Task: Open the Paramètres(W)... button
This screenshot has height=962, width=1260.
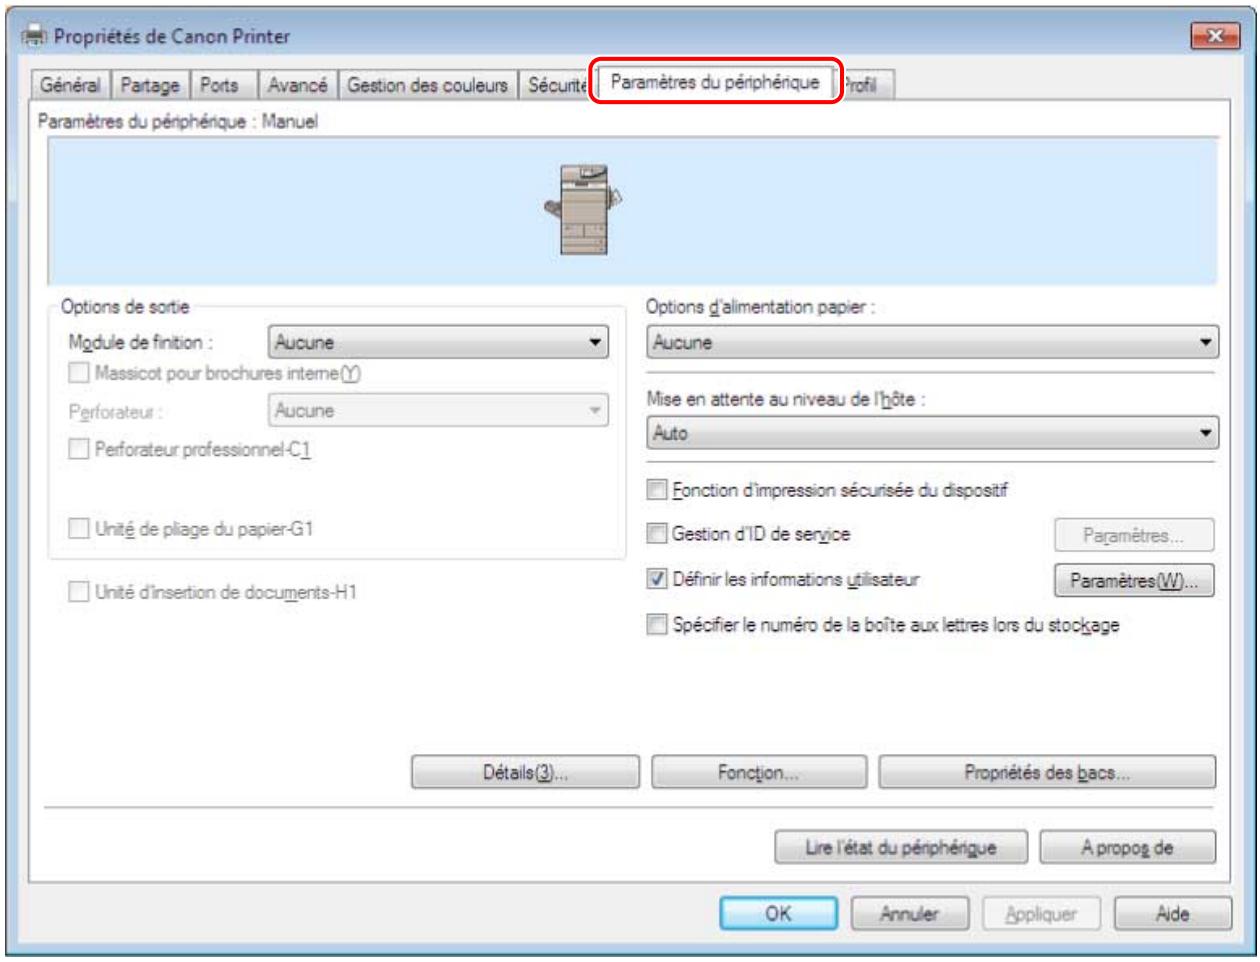Action: coord(1134,581)
